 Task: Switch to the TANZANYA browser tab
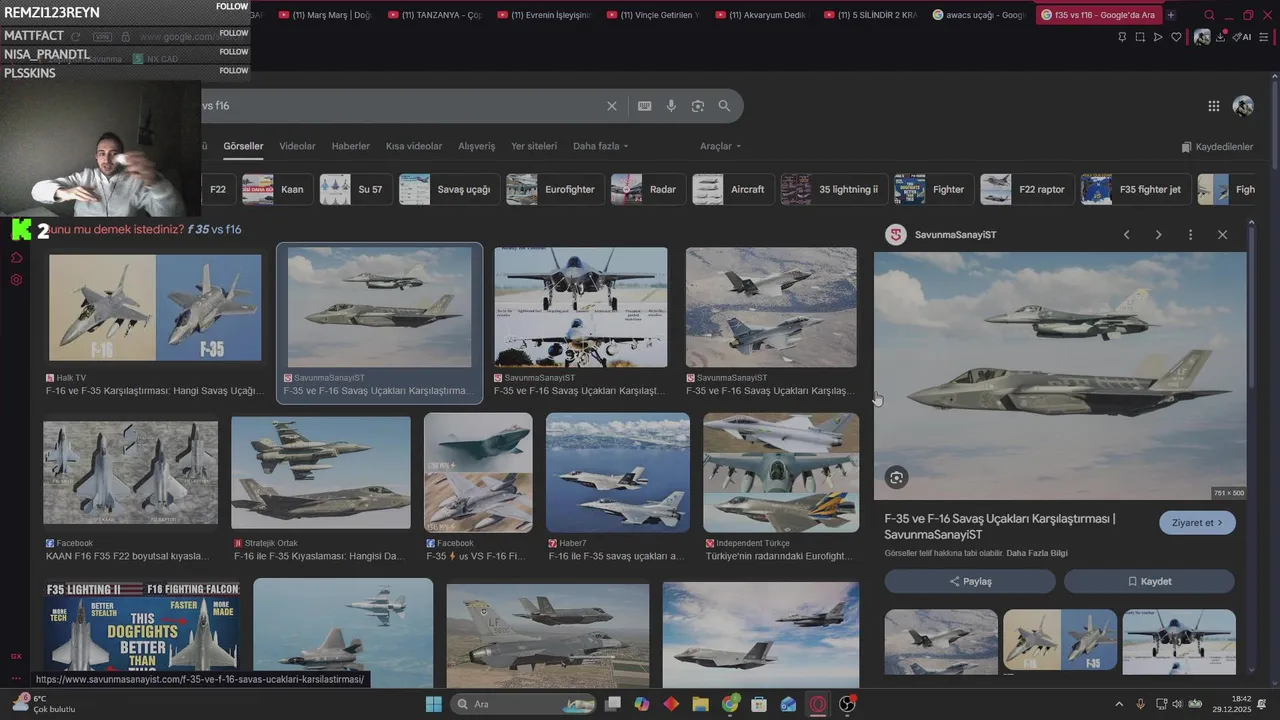pyautogui.click(x=435, y=15)
